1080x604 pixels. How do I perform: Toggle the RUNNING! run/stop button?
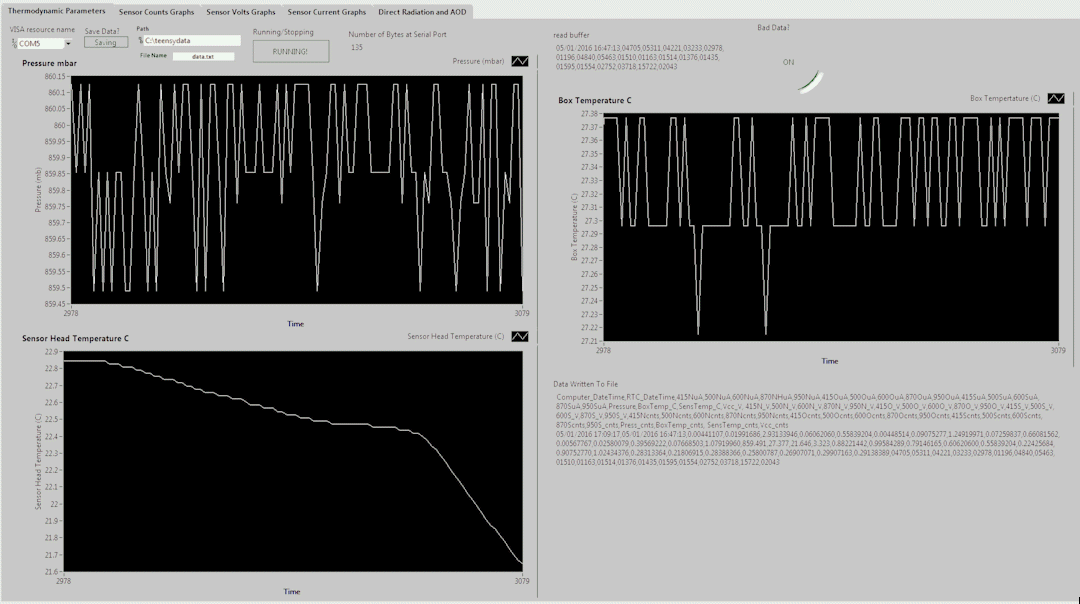click(290, 51)
